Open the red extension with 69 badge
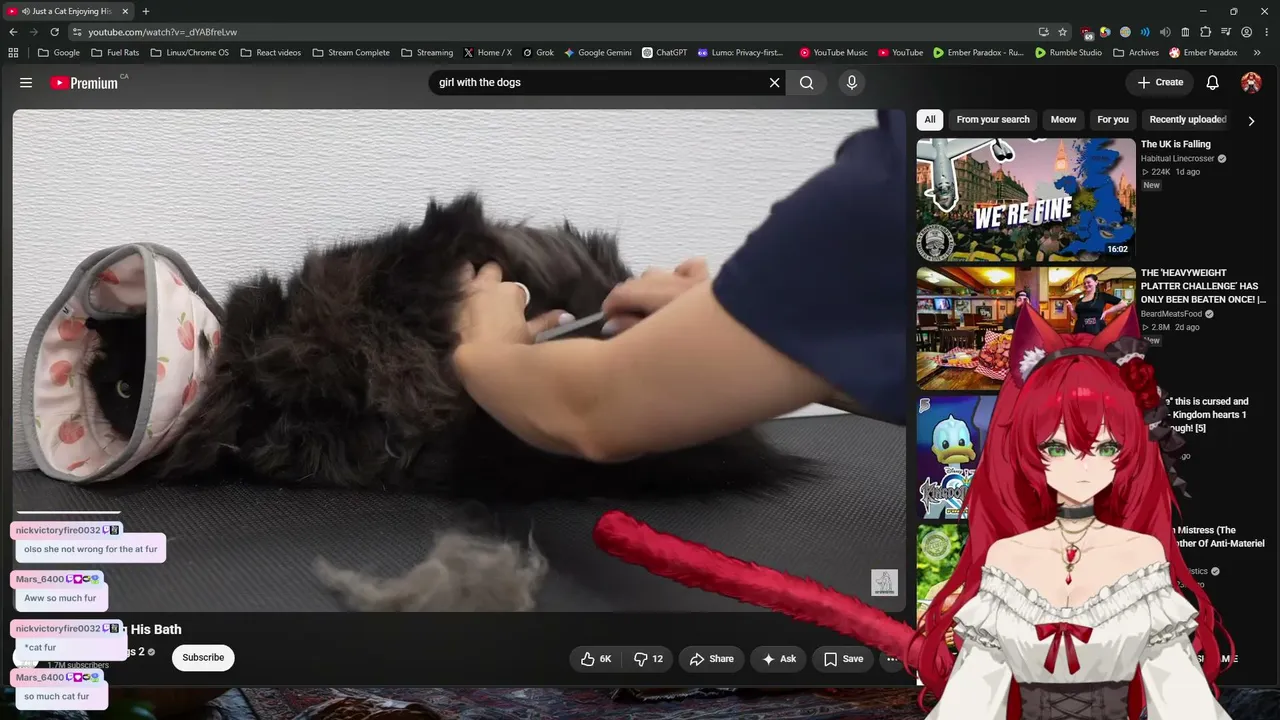 click(x=1087, y=32)
